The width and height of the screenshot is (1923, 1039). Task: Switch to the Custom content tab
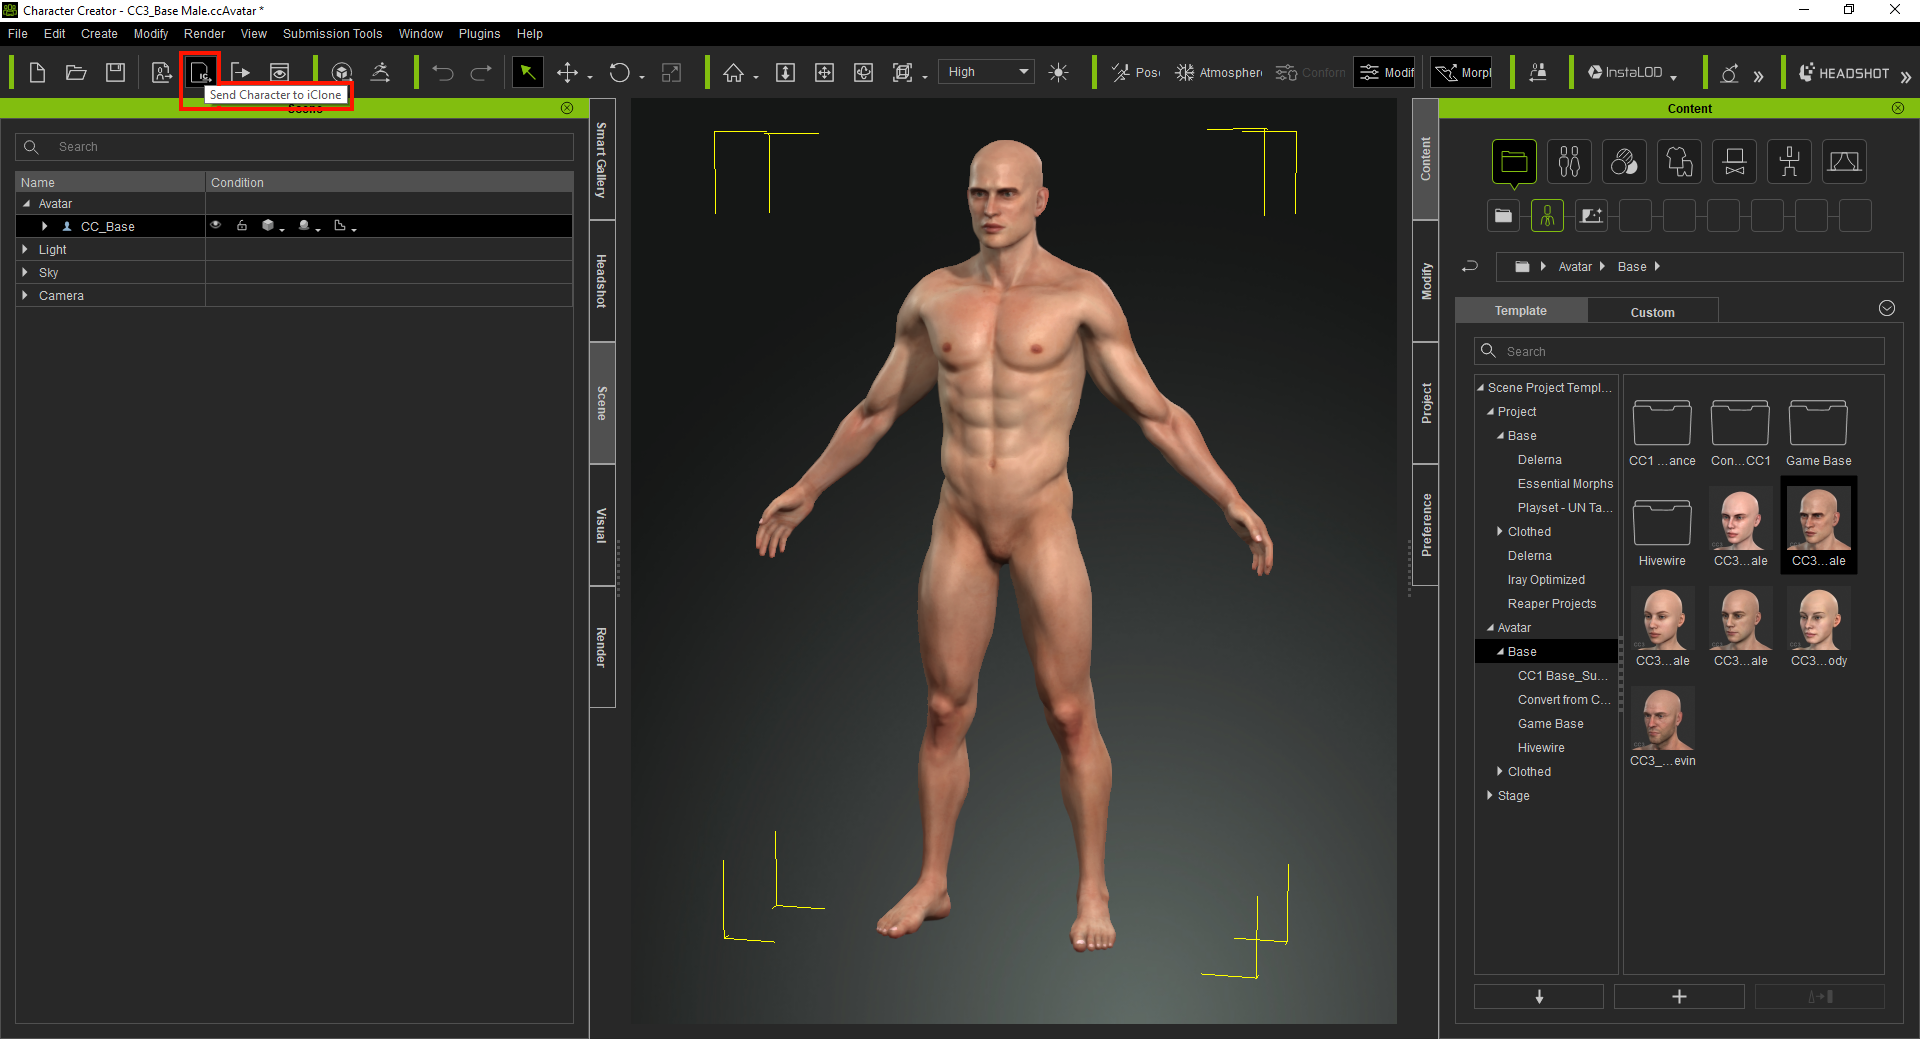tap(1652, 312)
